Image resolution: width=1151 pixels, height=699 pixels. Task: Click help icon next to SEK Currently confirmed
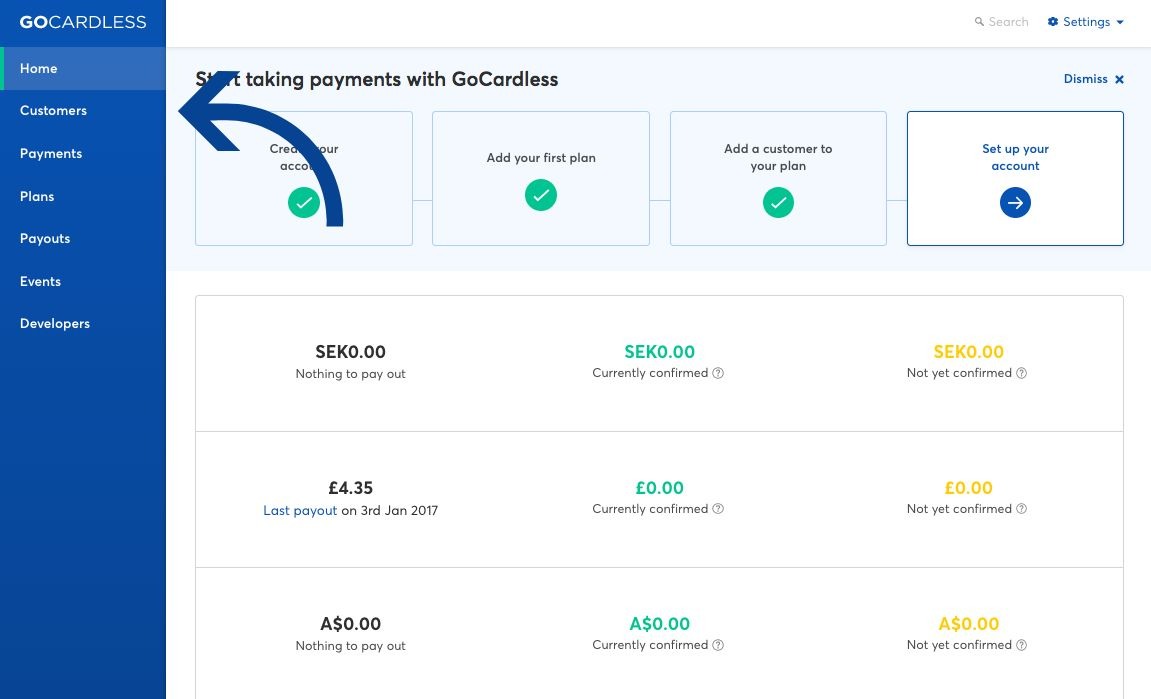[718, 373]
